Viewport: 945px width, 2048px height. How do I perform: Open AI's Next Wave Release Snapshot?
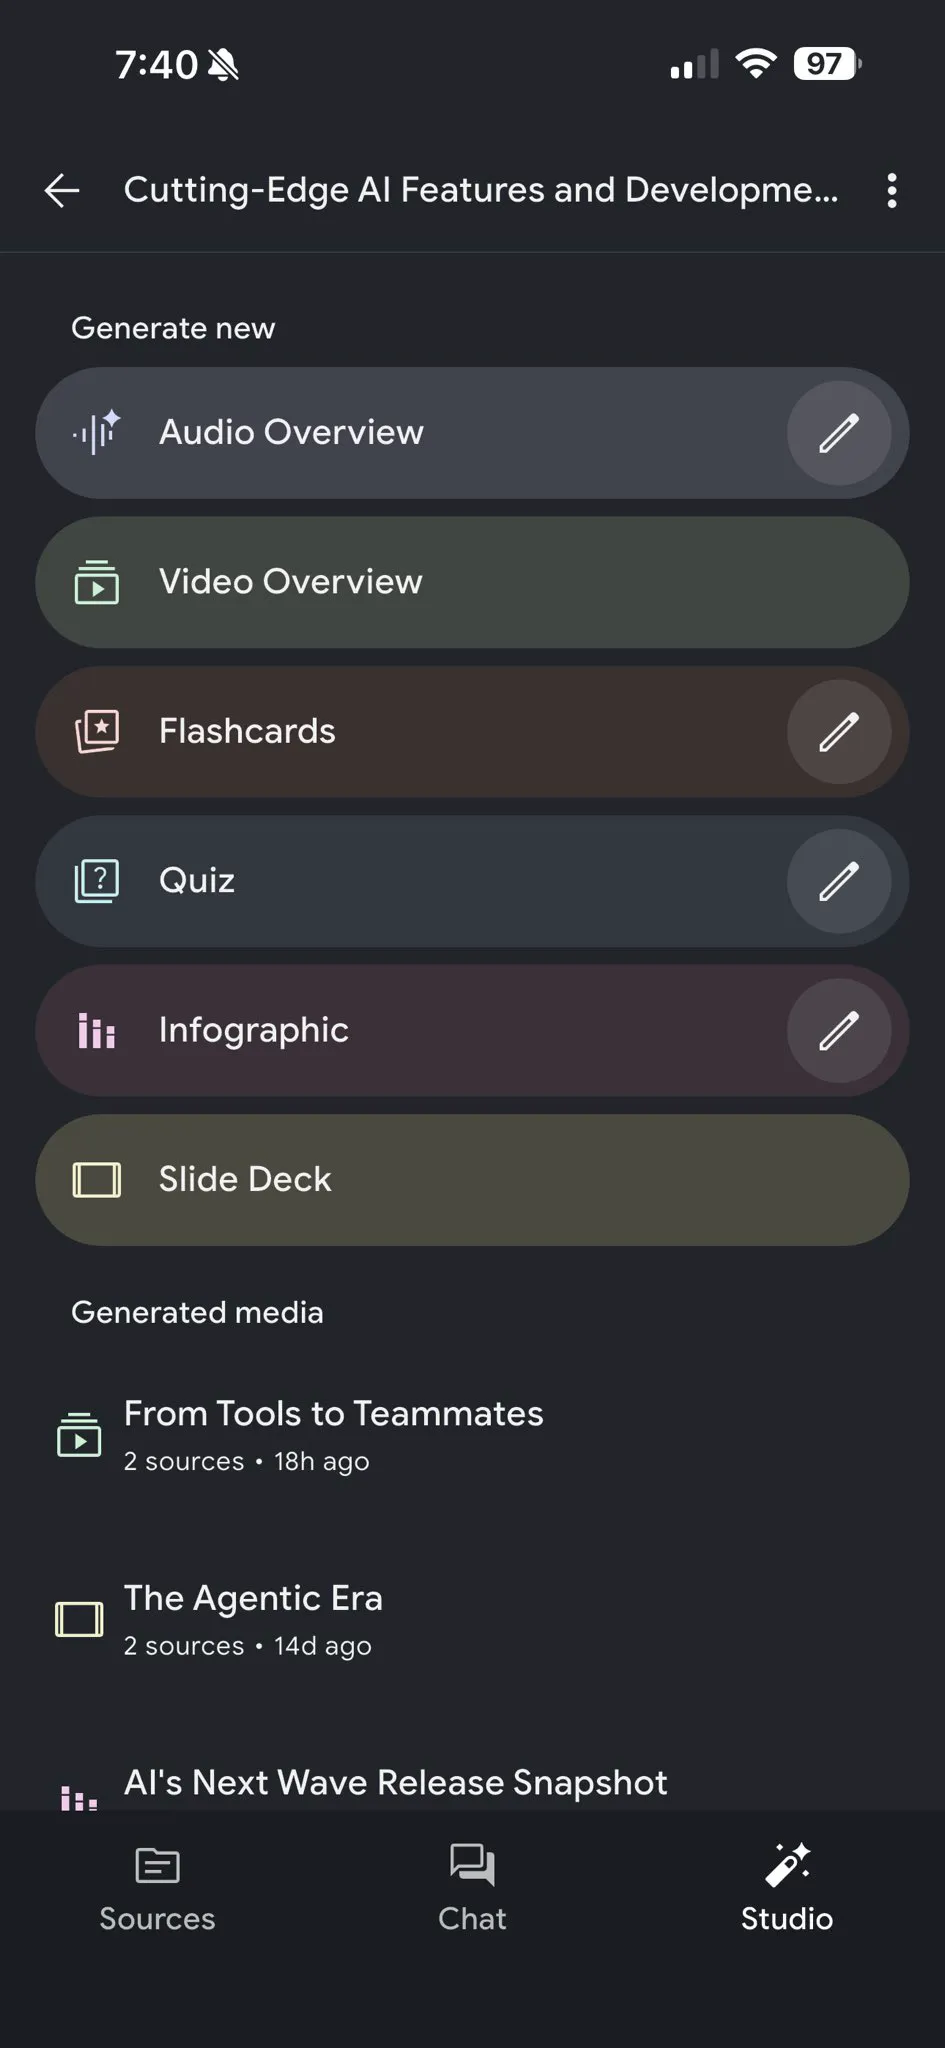tap(472, 1785)
